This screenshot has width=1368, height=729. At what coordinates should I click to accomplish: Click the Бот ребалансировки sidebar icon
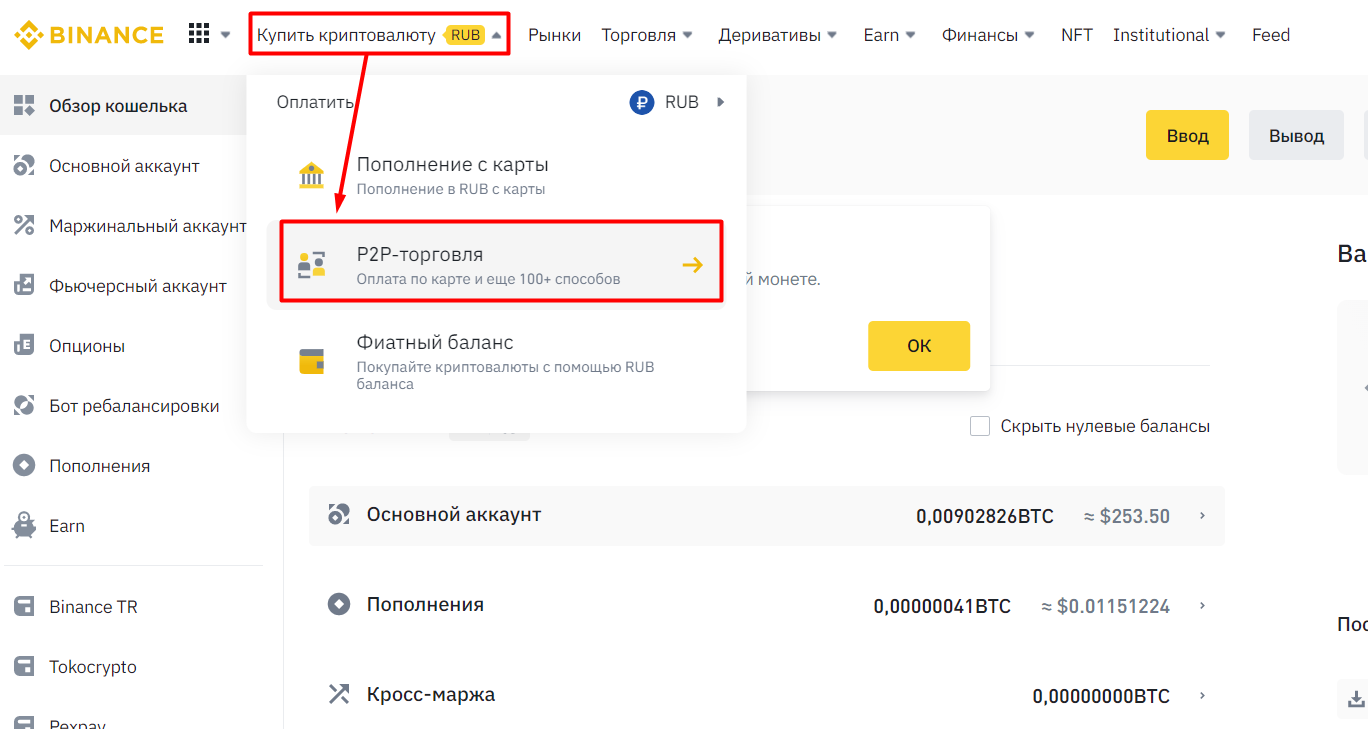[24, 406]
